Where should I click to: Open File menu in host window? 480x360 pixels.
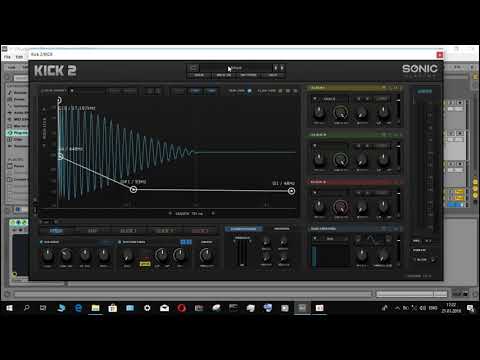7,57
